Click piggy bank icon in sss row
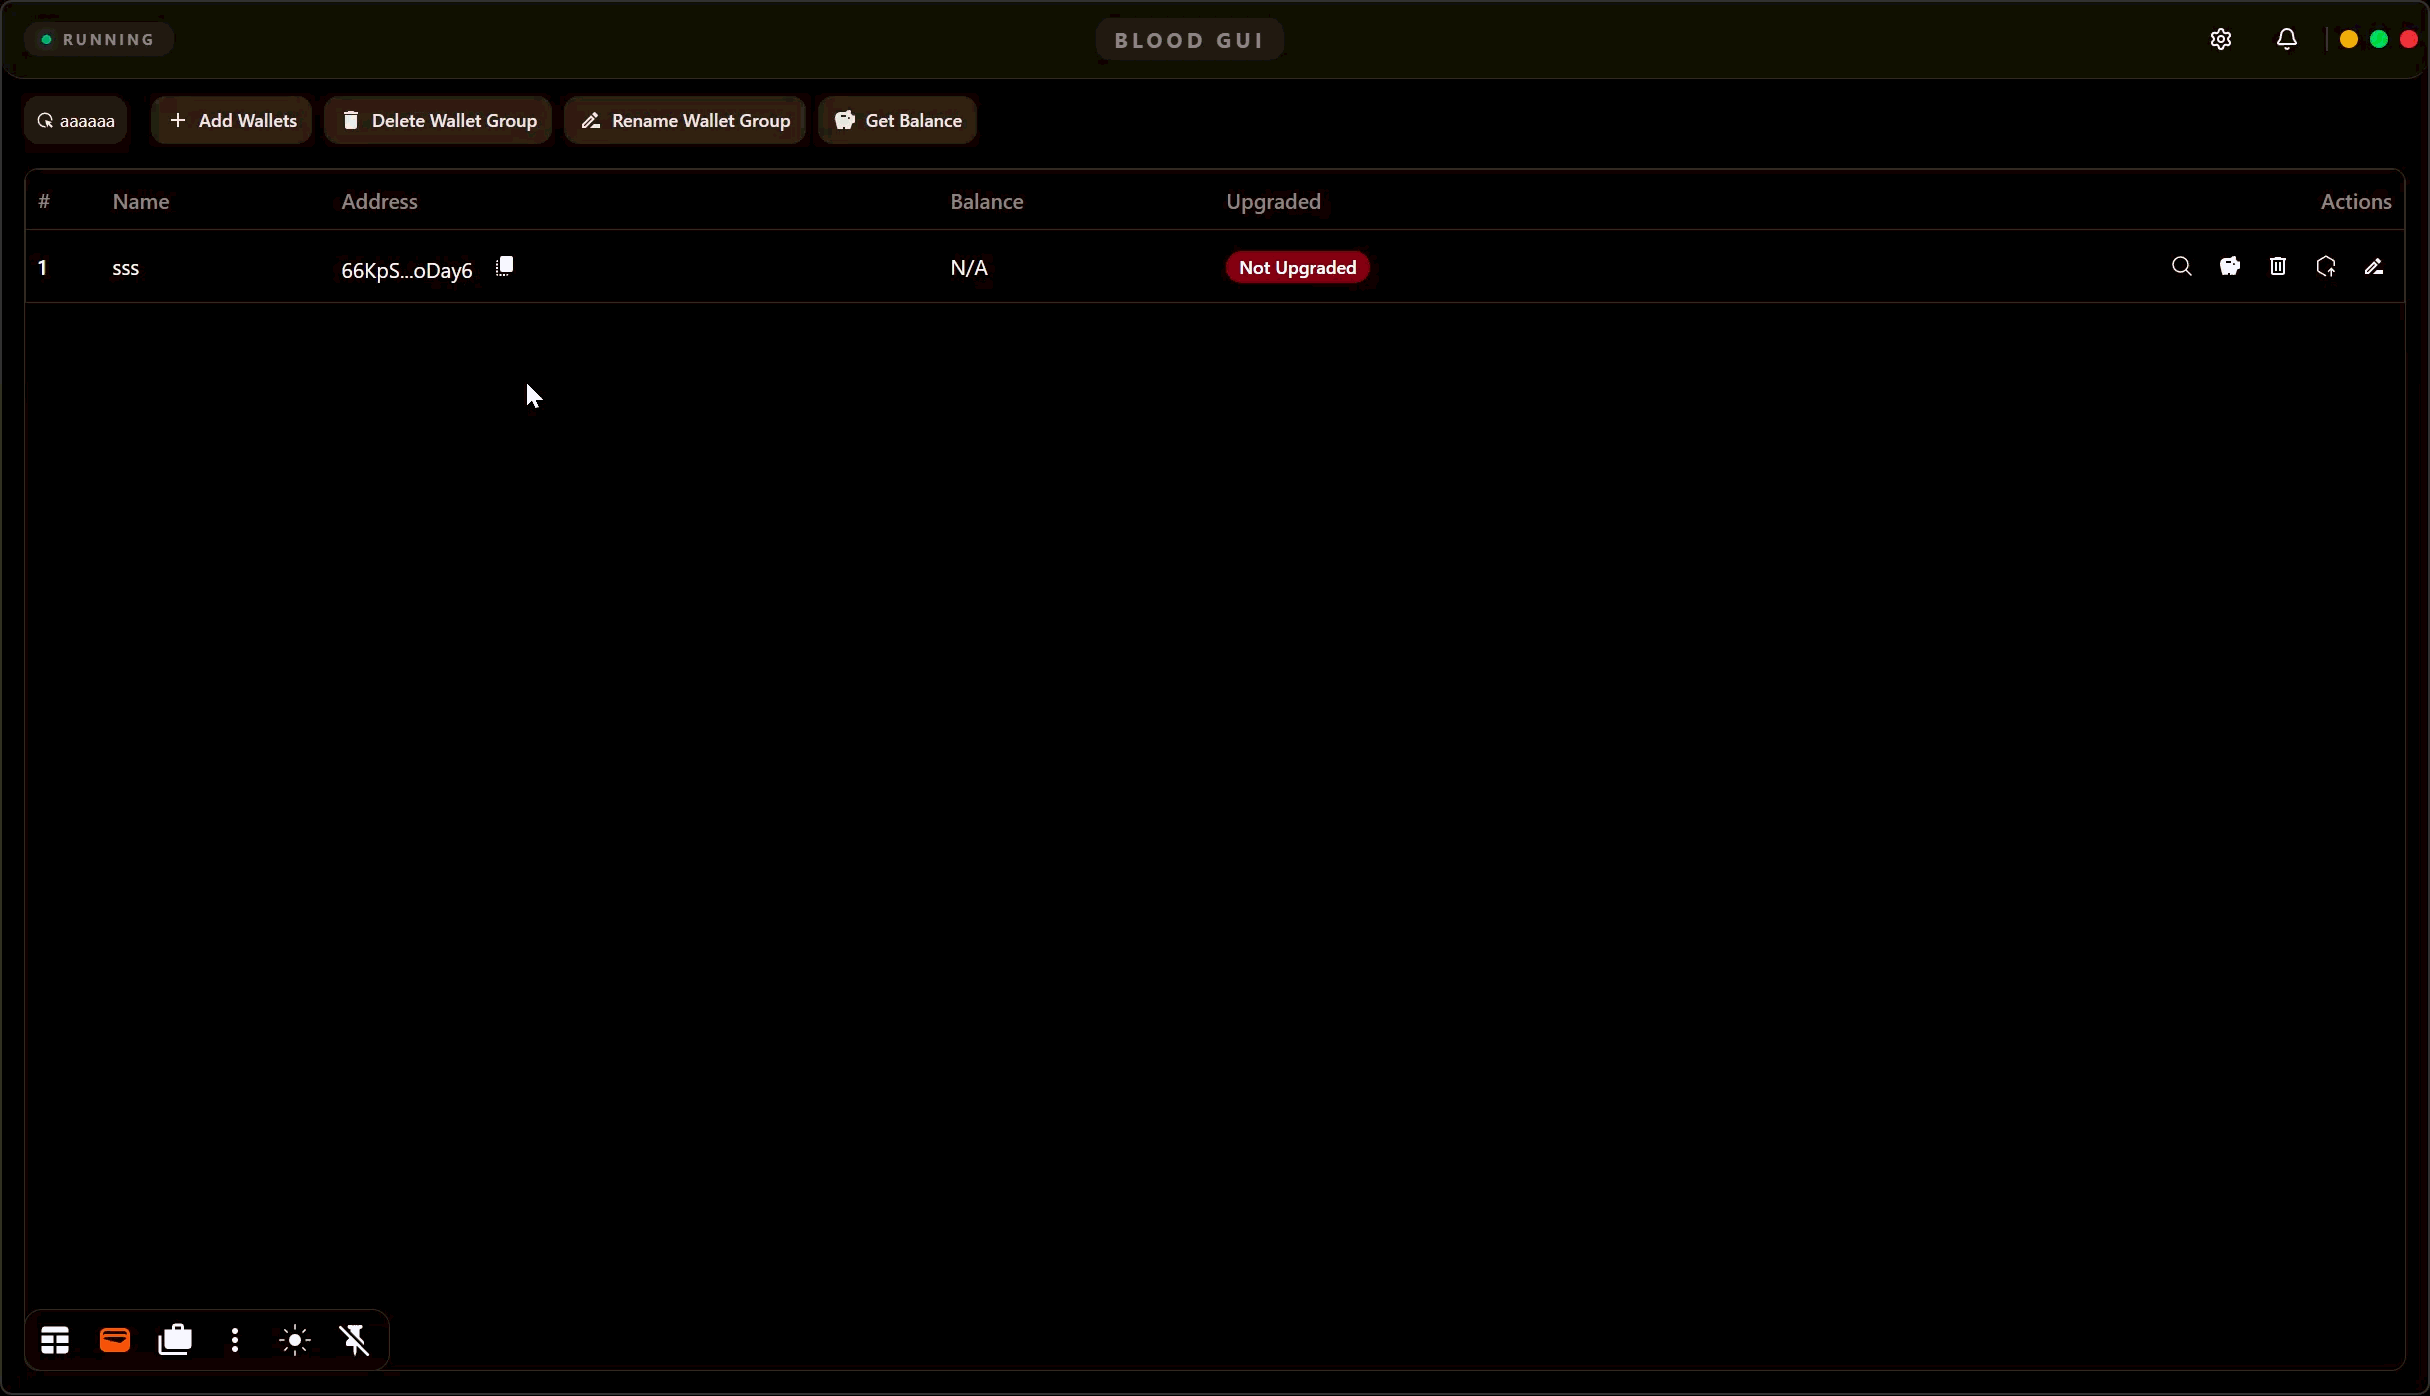Viewport: 2430px width, 1396px height. coord(2229,267)
